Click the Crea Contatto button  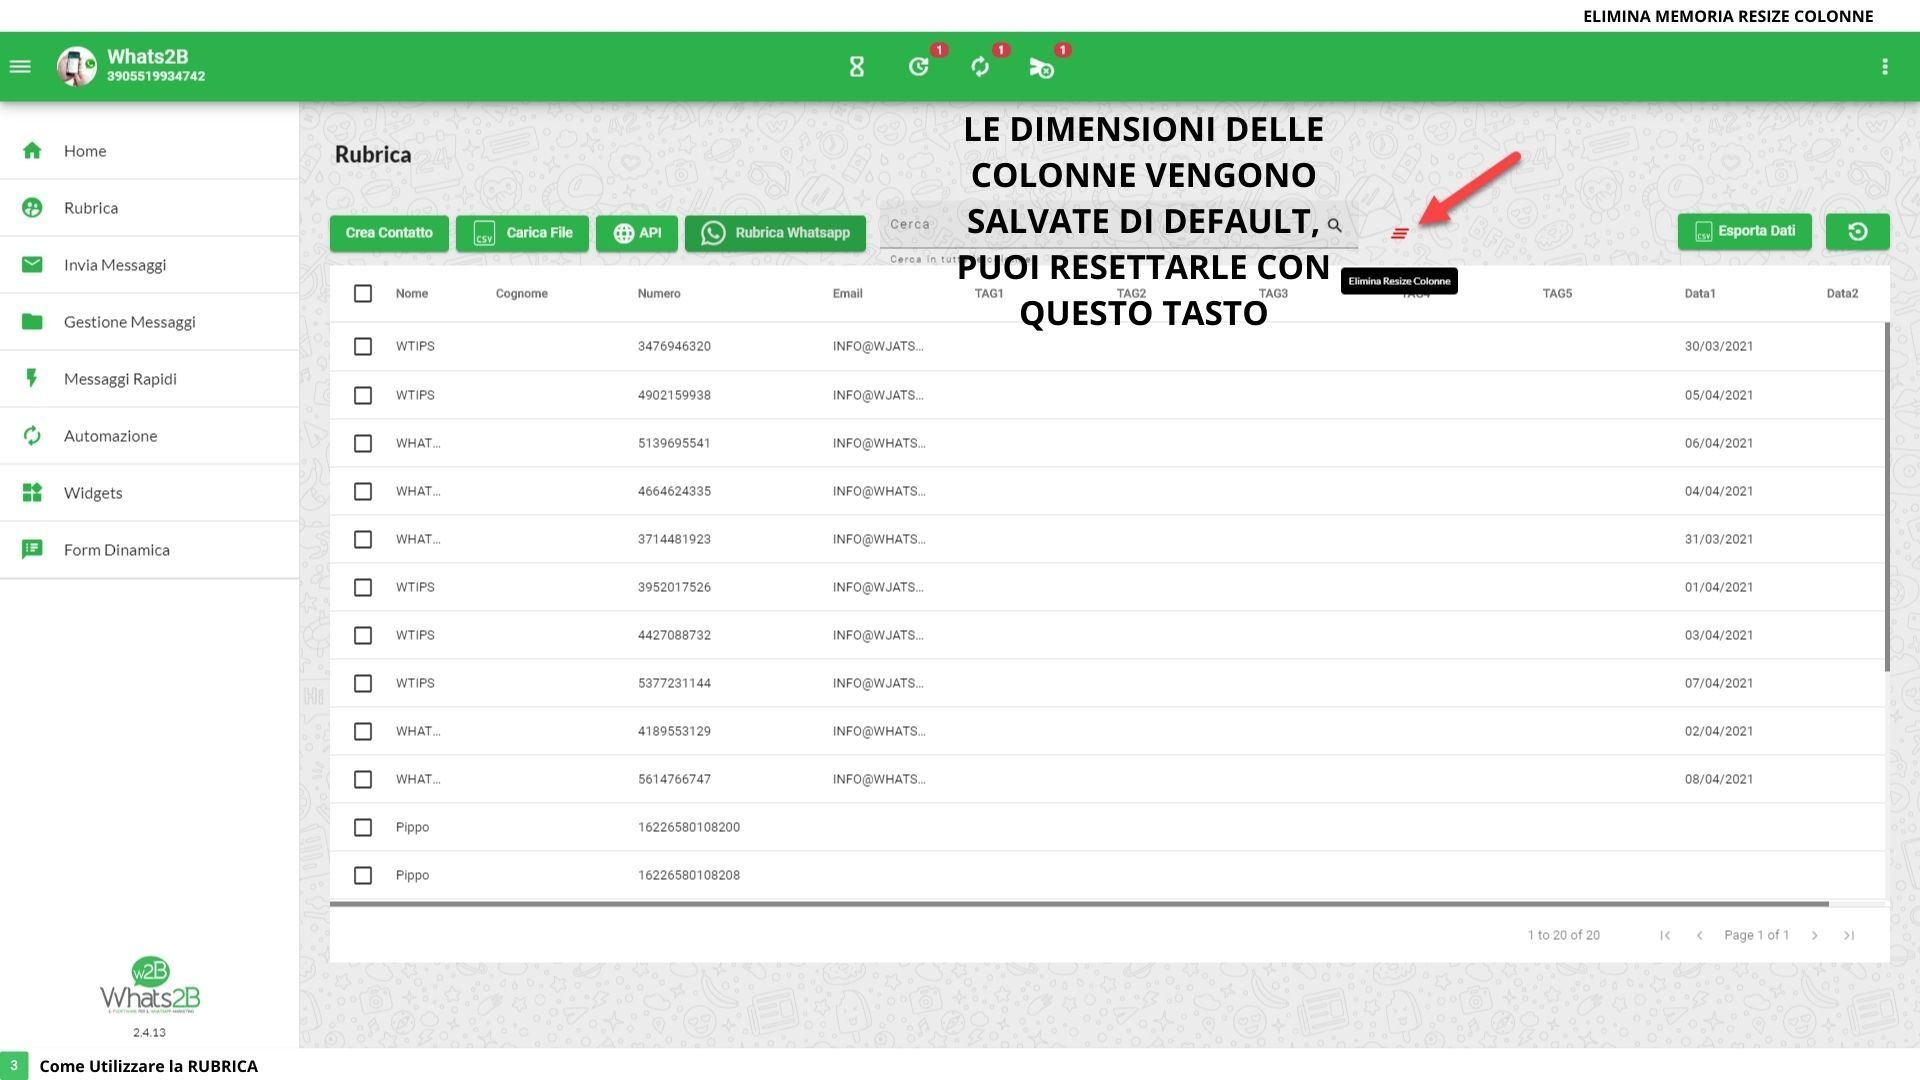[389, 233]
